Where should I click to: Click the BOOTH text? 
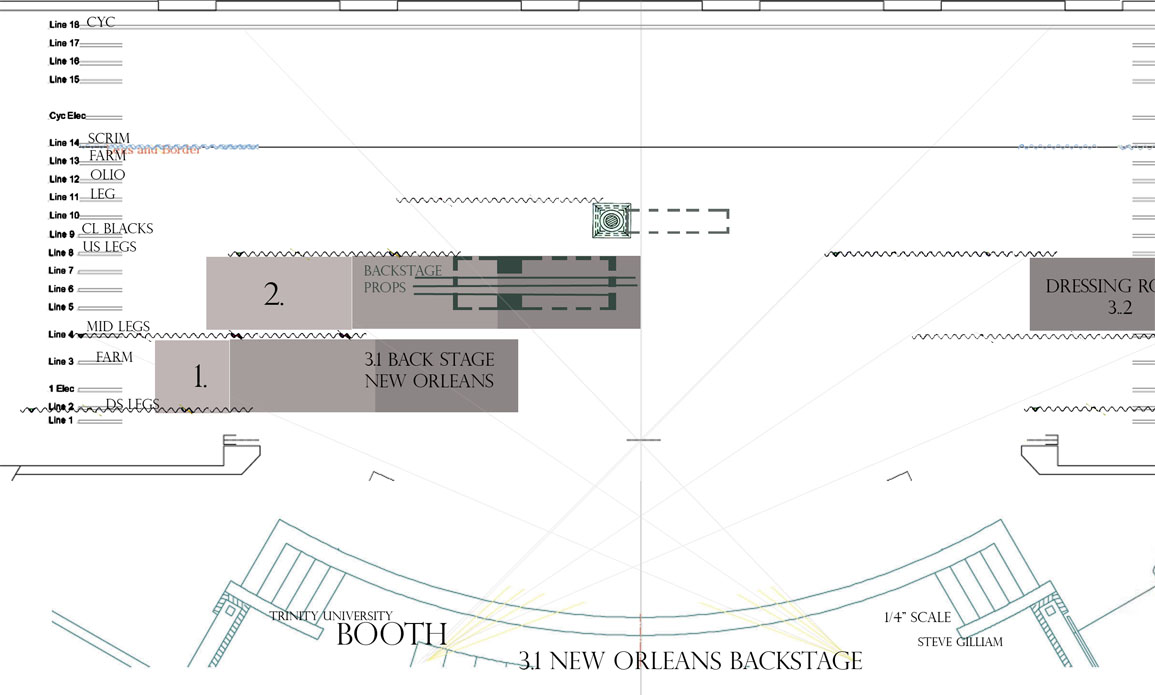pos(391,635)
